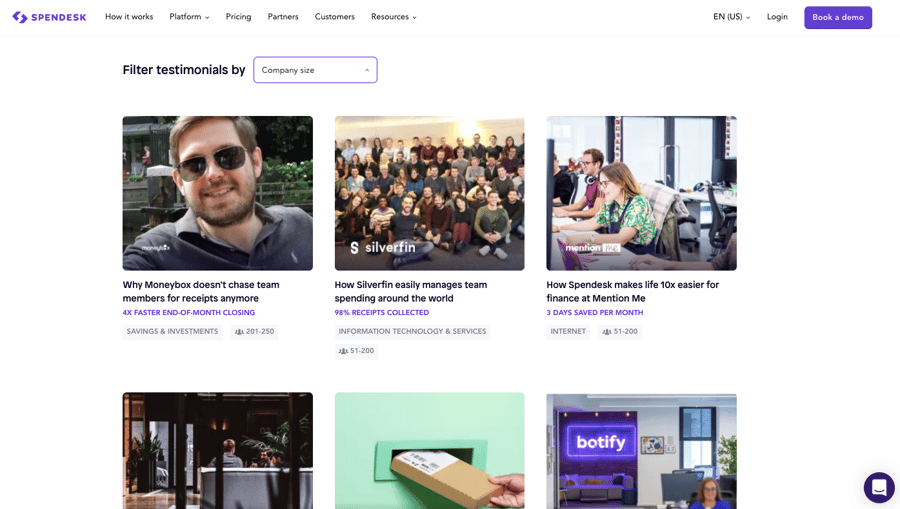Screen dimensions: 900x509
Task: Read the Mention Me story title
Action: tap(632, 291)
